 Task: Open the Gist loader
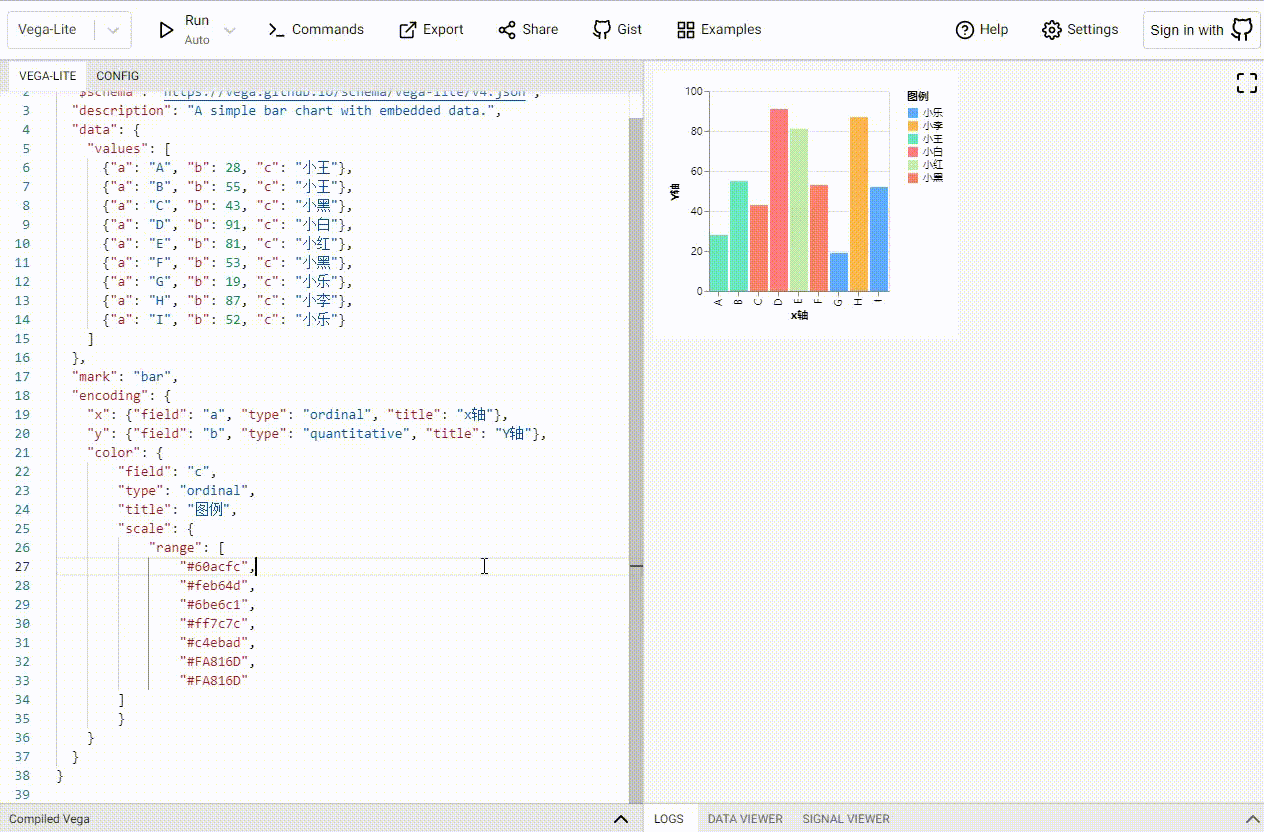pos(617,30)
